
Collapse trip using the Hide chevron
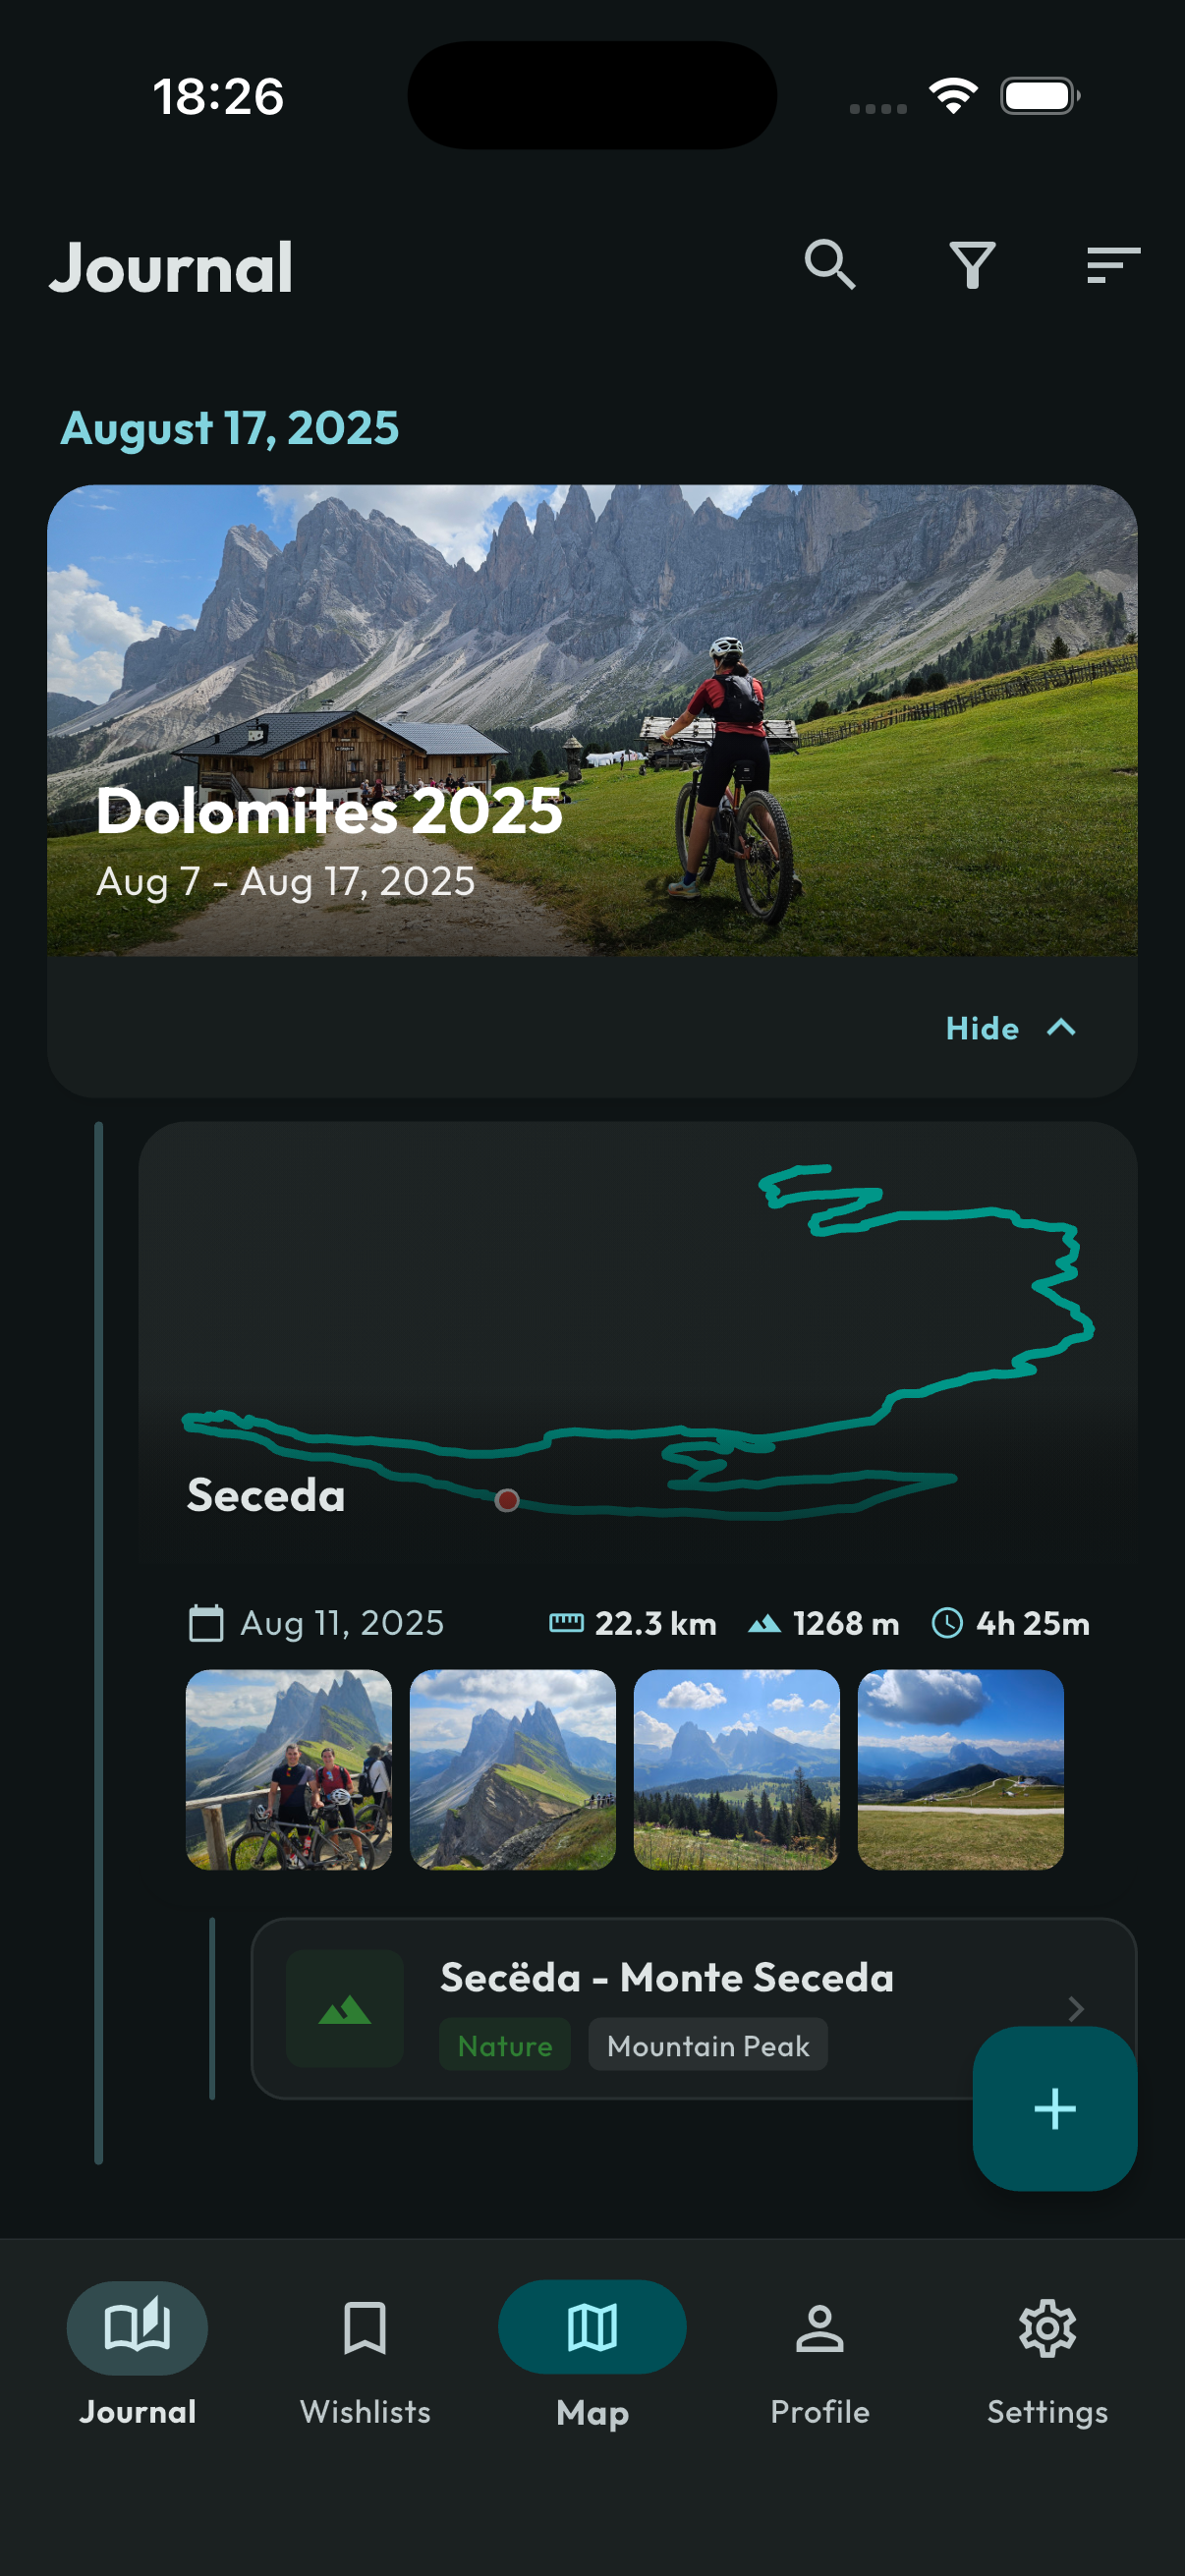point(1062,1028)
